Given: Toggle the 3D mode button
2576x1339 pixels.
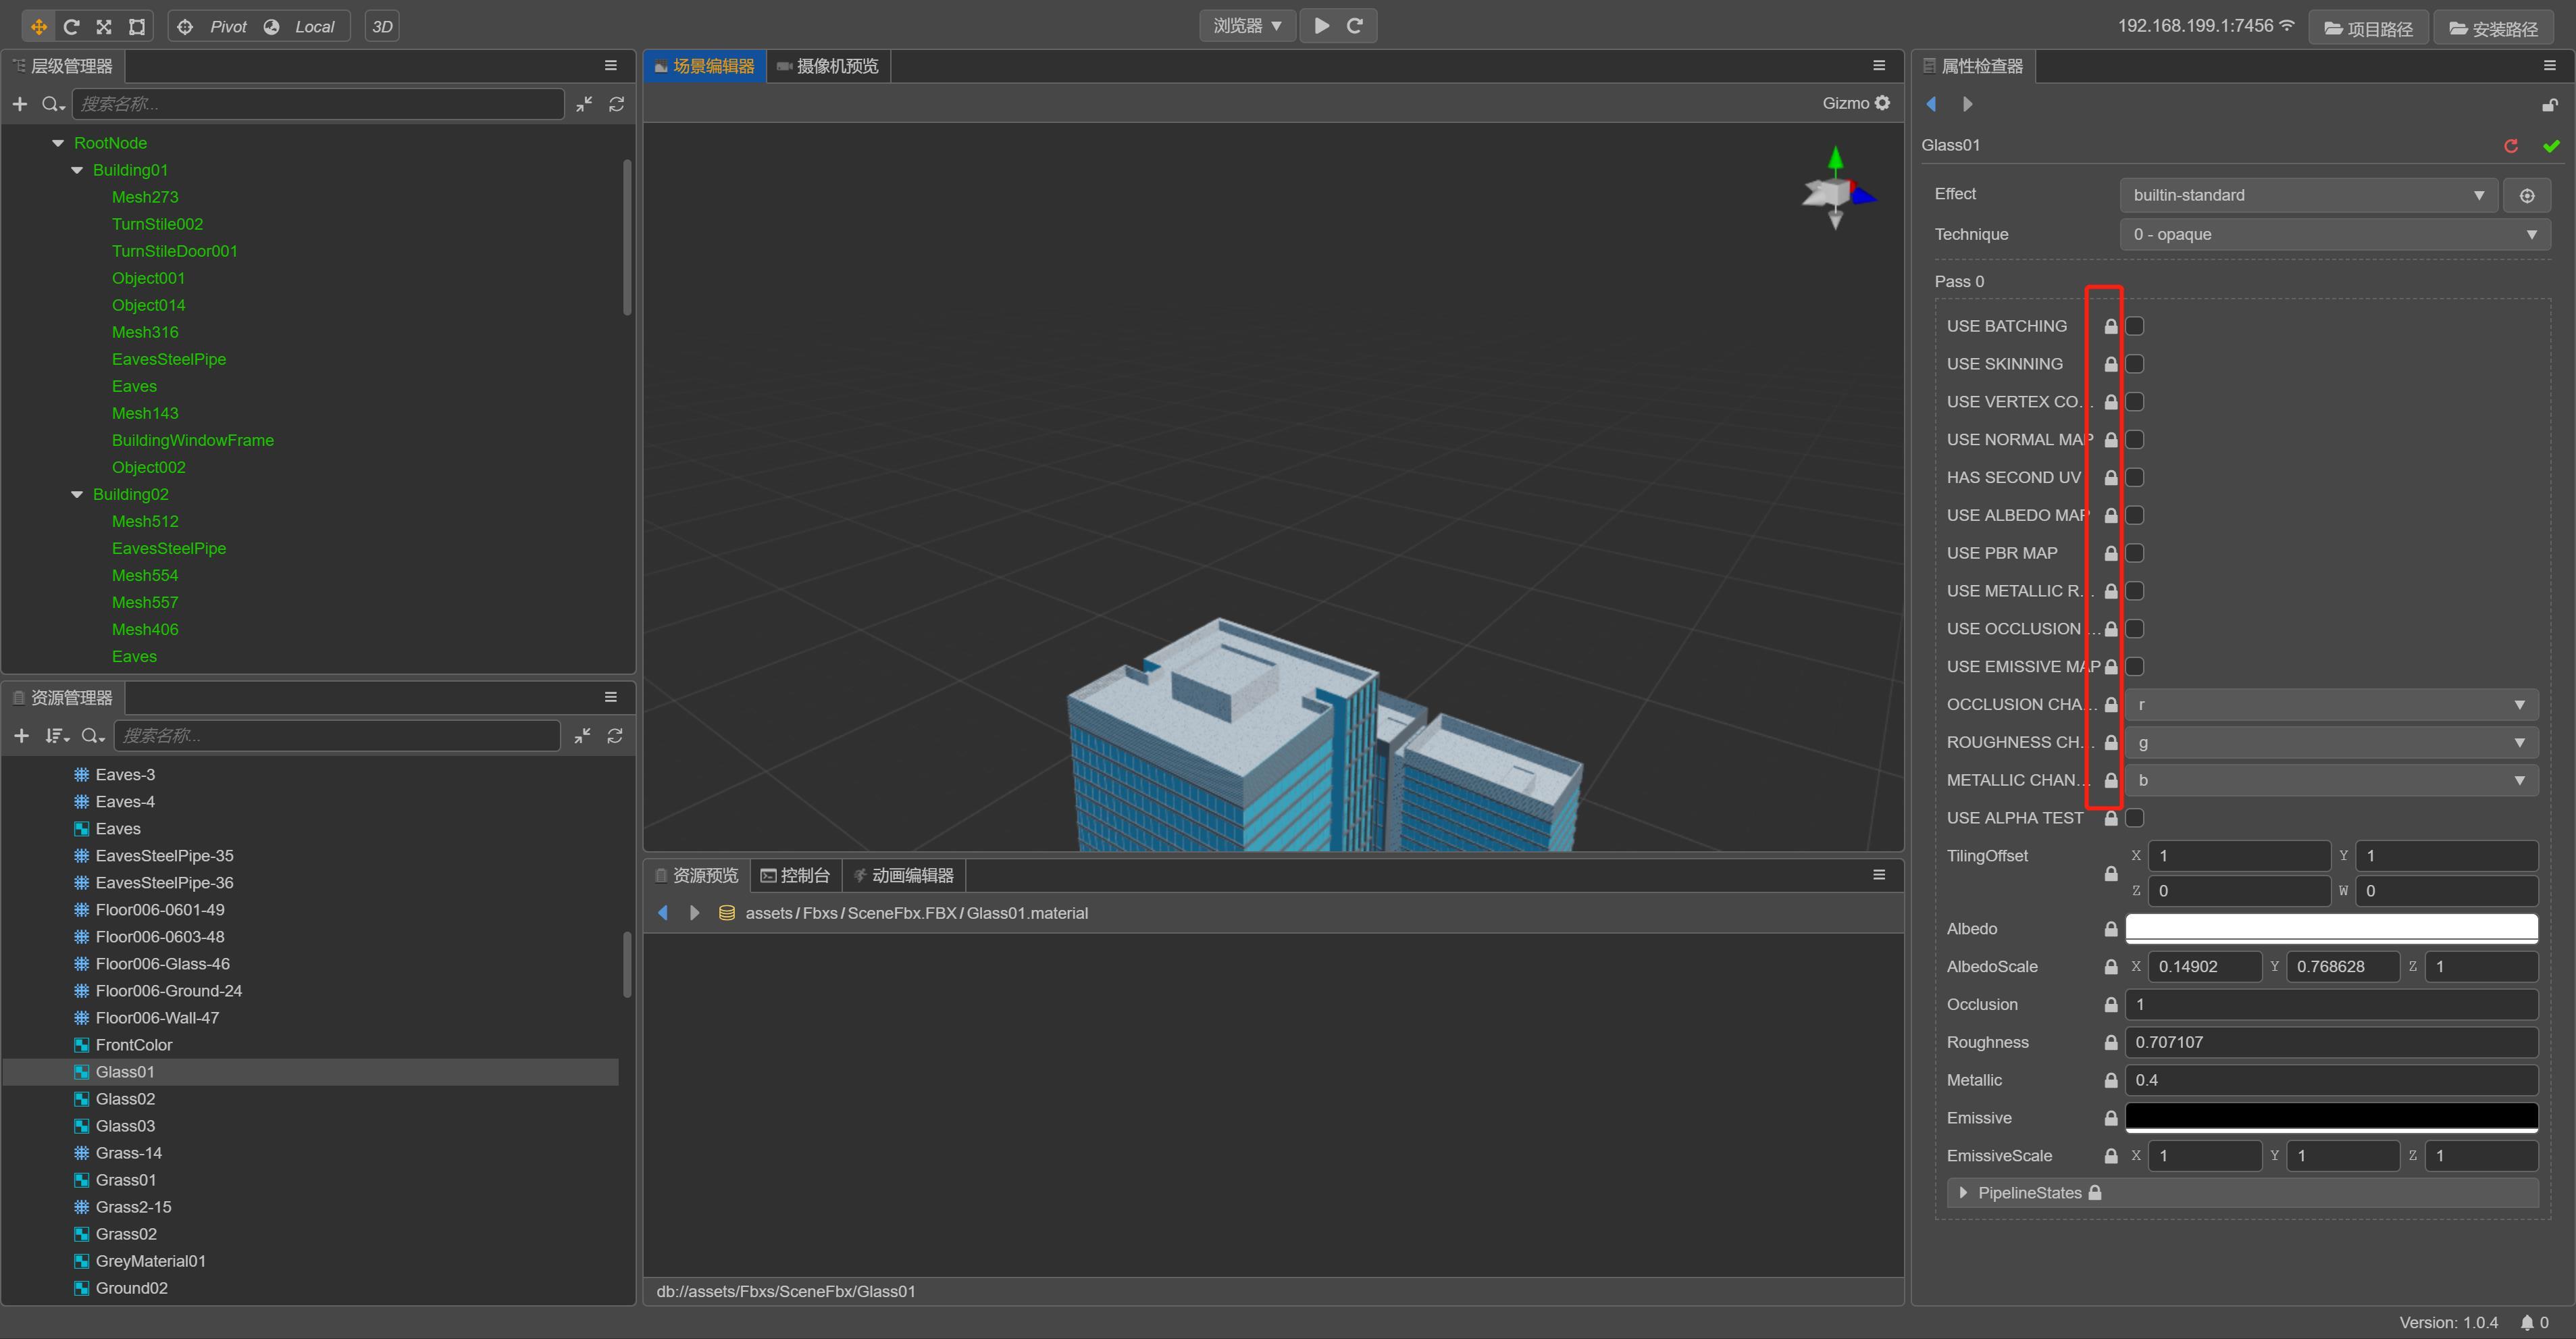Looking at the screenshot, I should 382,27.
